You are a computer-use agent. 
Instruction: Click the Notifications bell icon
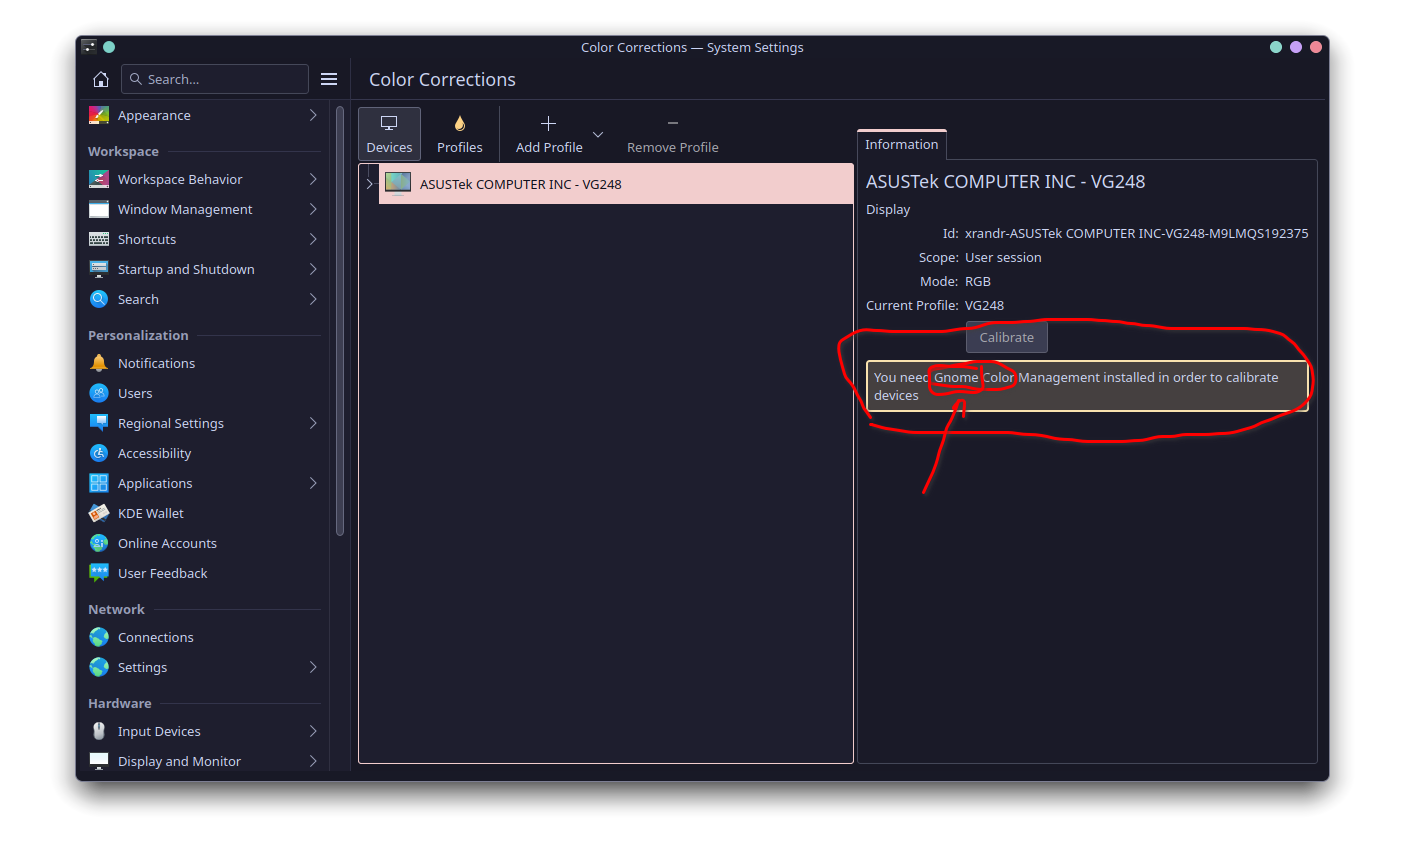point(99,363)
